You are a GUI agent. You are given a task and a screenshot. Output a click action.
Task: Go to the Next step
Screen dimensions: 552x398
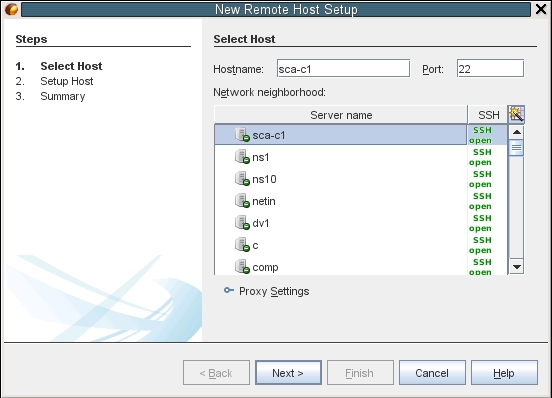288,373
